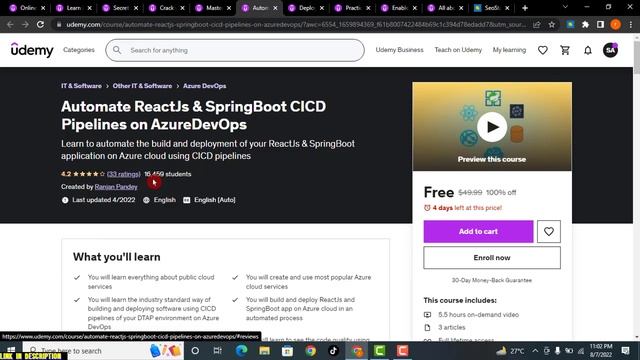Open the tab search dropdown arrow
The width and height of the screenshot is (640, 360).
pyautogui.click(x=565, y=7)
